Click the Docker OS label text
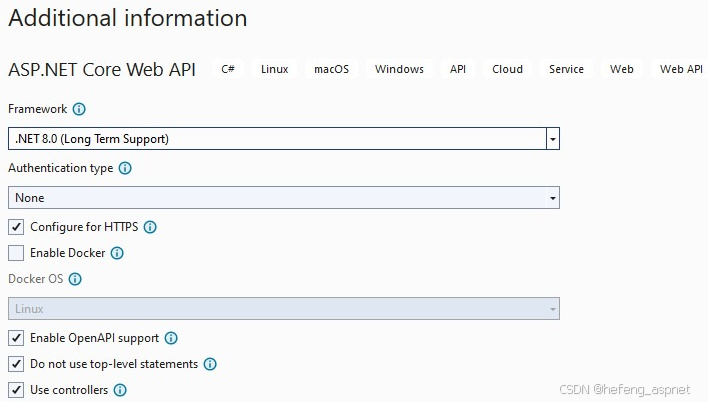708x402 pixels. click(x=36, y=279)
